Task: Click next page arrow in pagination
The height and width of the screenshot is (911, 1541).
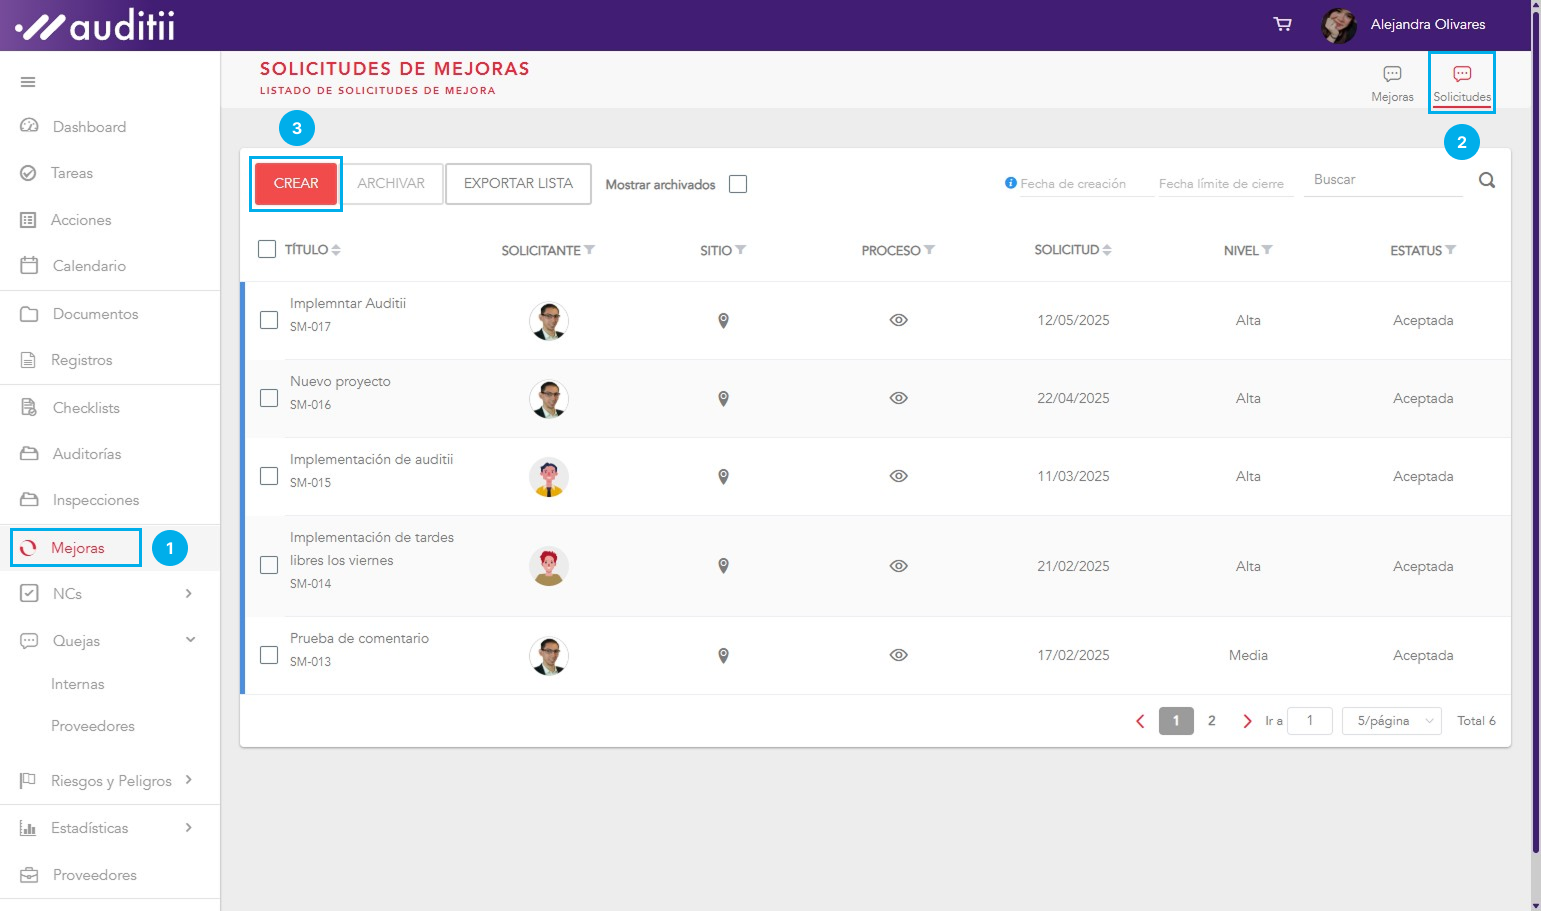Action: pos(1246,721)
